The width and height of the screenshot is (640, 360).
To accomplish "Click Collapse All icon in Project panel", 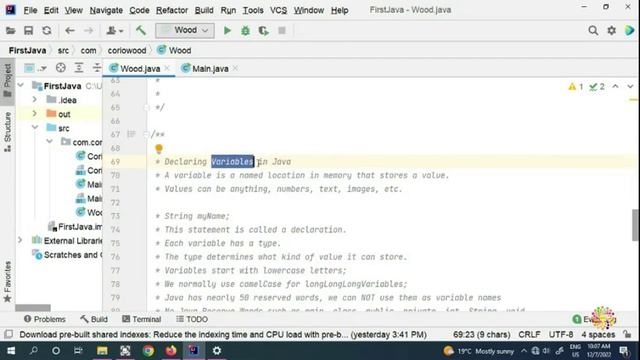I will click(97, 68).
